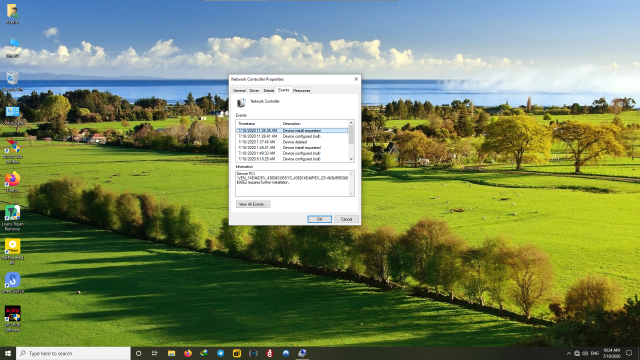This screenshot has height=360, width=640.
Task: Show hidden tray icons chevron
Action: (569, 353)
